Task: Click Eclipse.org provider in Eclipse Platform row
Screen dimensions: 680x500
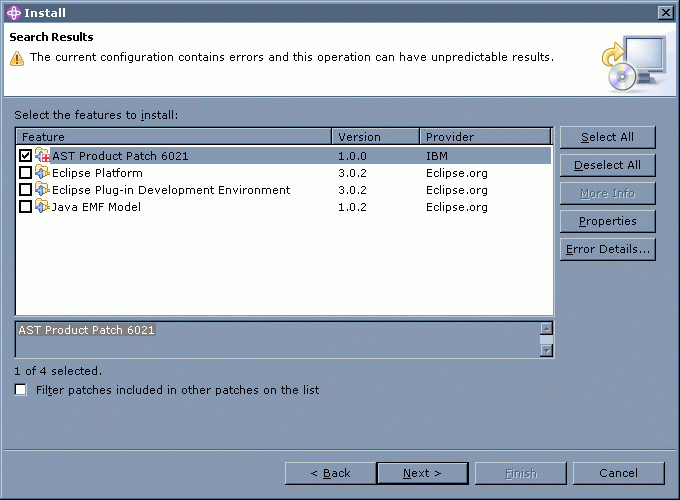Action: (x=457, y=173)
